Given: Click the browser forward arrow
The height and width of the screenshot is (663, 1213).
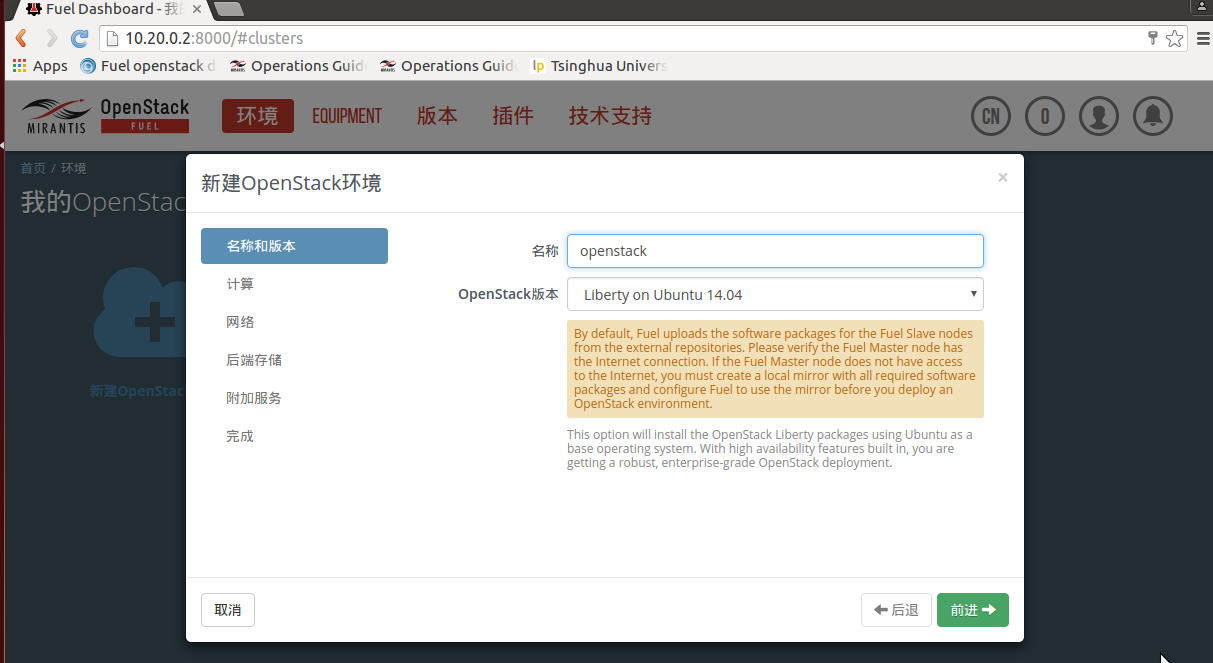Looking at the screenshot, I should (x=51, y=39).
